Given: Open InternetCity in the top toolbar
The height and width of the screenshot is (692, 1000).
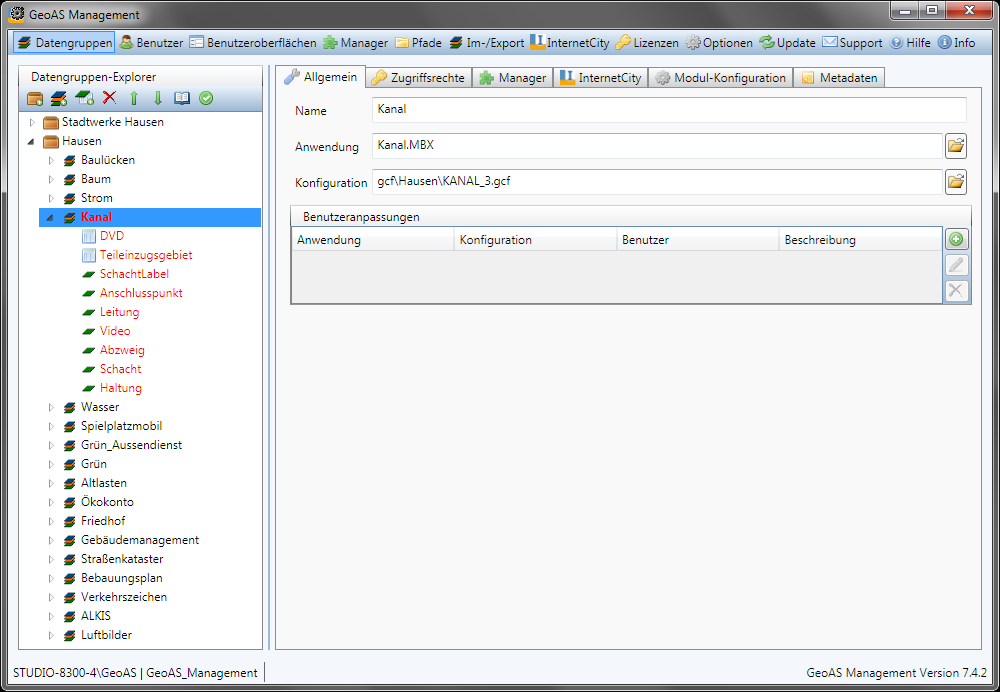Looking at the screenshot, I should 570,43.
